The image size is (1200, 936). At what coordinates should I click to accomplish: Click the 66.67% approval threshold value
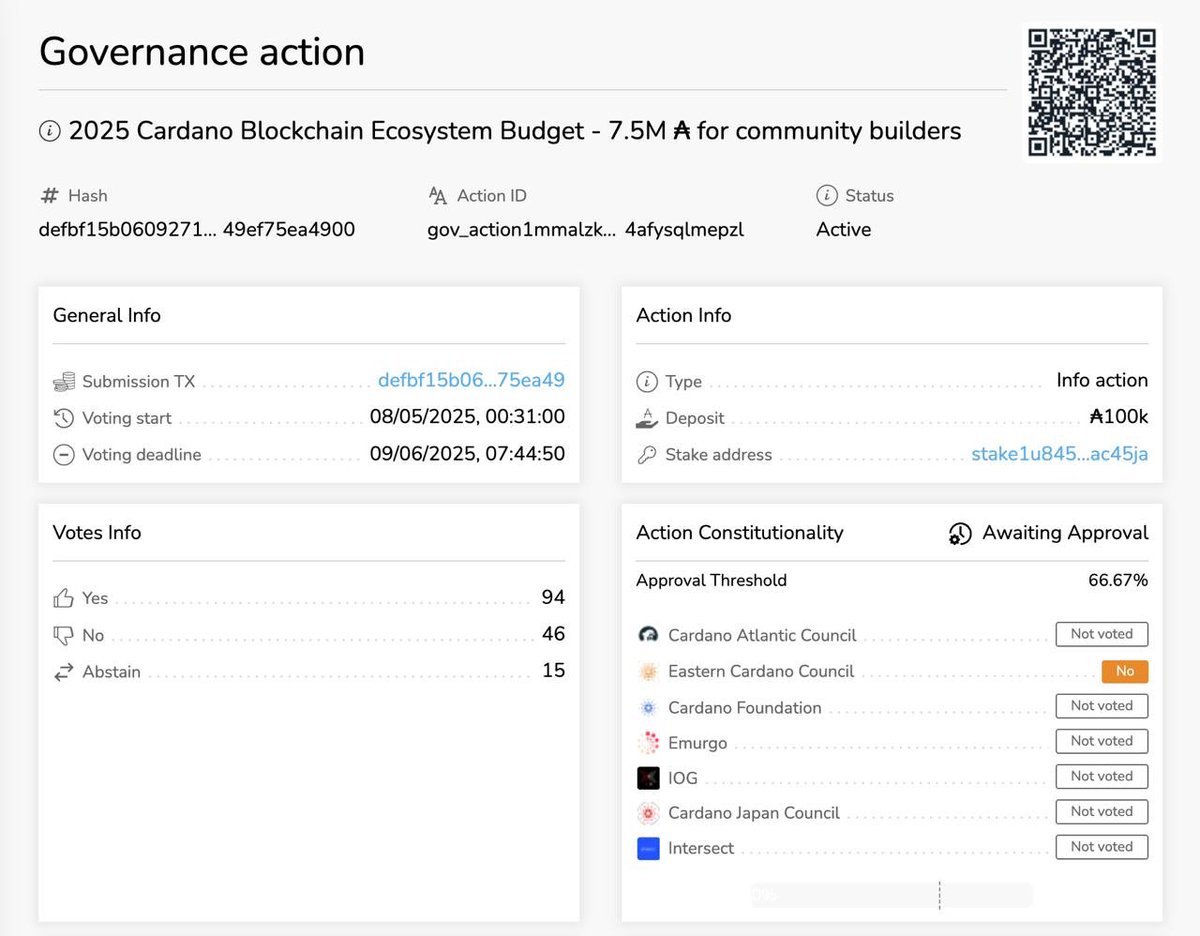[x=1118, y=580]
